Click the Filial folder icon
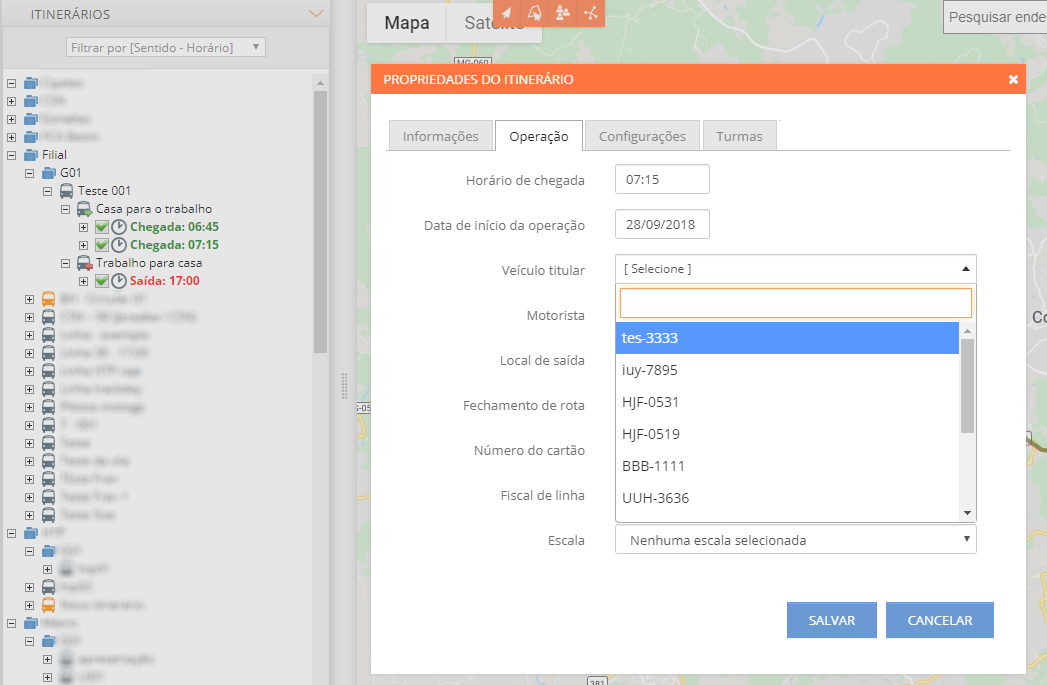Image resolution: width=1047 pixels, height=685 pixels. tap(30, 155)
